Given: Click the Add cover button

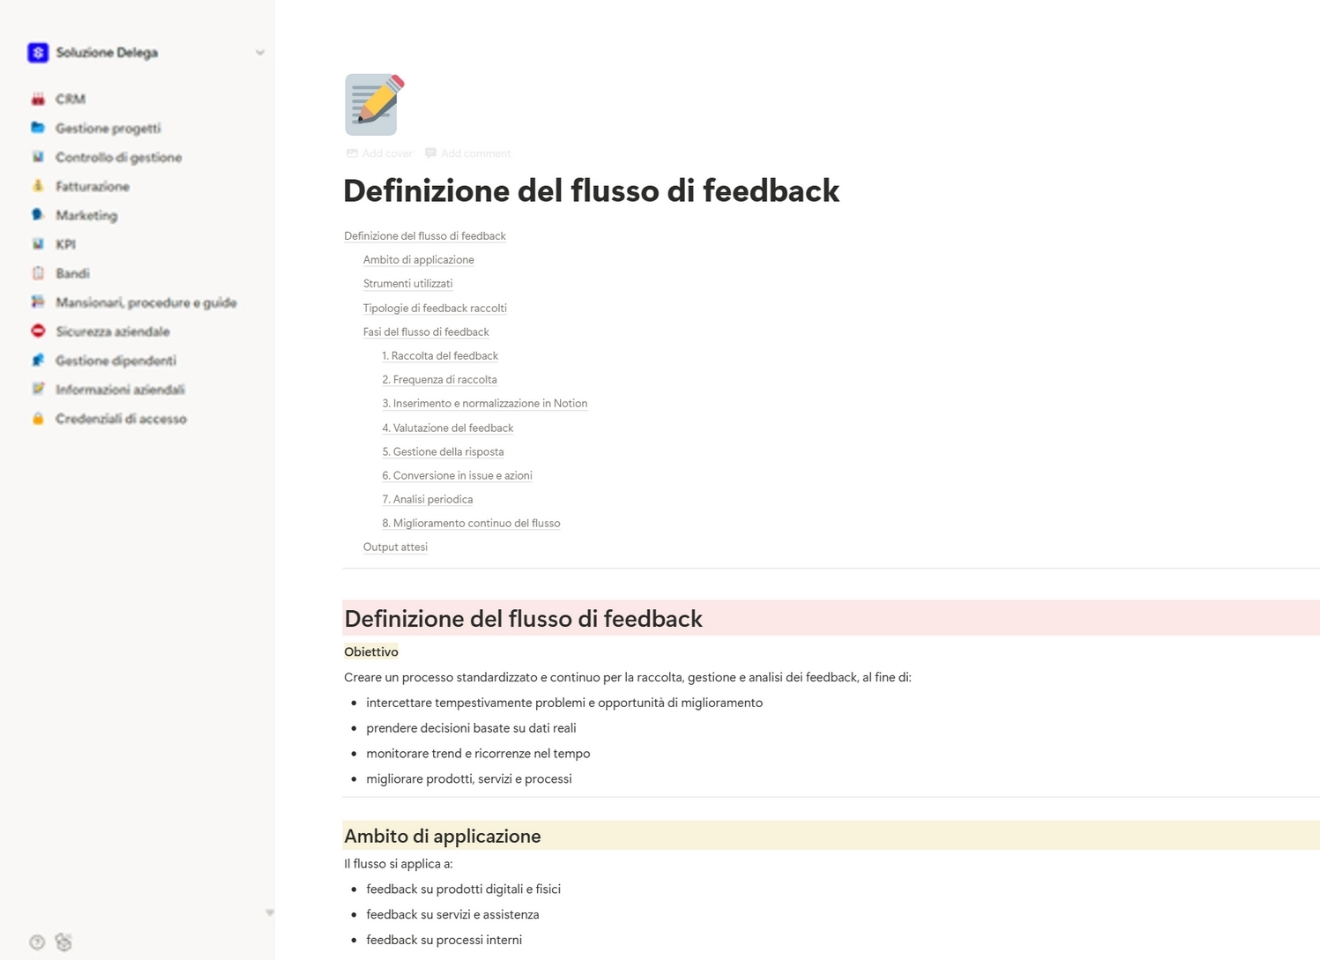Looking at the screenshot, I should pyautogui.click(x=380, y=153).
